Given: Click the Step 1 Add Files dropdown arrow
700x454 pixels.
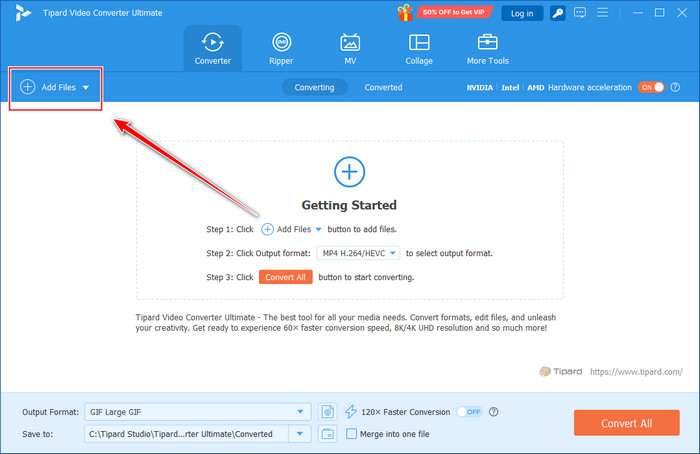Looking at the screenshot, I should point(318,229).
